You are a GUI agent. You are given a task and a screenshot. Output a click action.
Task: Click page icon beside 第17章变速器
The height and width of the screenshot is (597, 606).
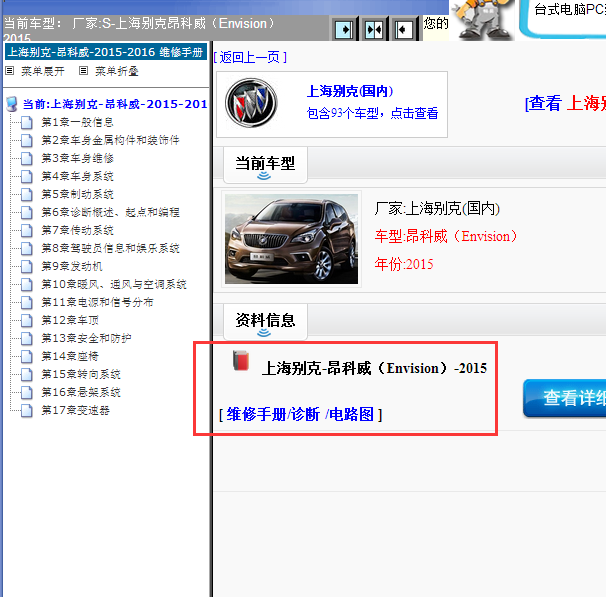pos(26,410)
